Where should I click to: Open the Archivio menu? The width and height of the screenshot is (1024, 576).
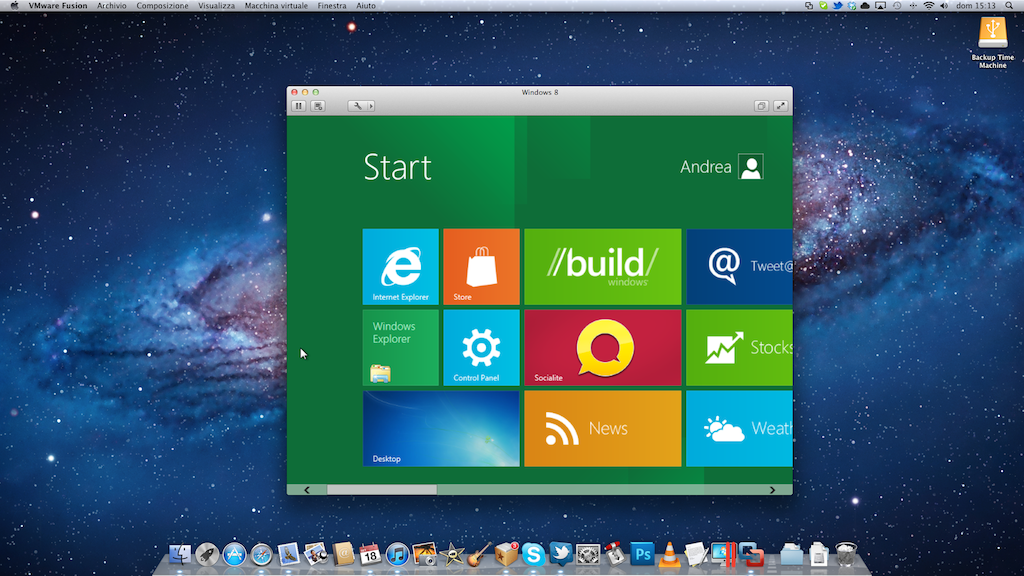click(x=112, y=6)
